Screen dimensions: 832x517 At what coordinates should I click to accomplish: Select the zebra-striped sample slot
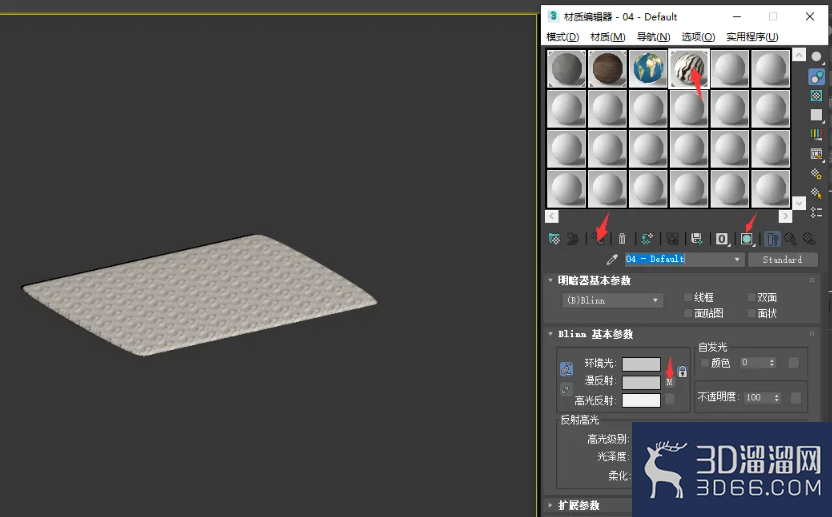tap(689, 68)
